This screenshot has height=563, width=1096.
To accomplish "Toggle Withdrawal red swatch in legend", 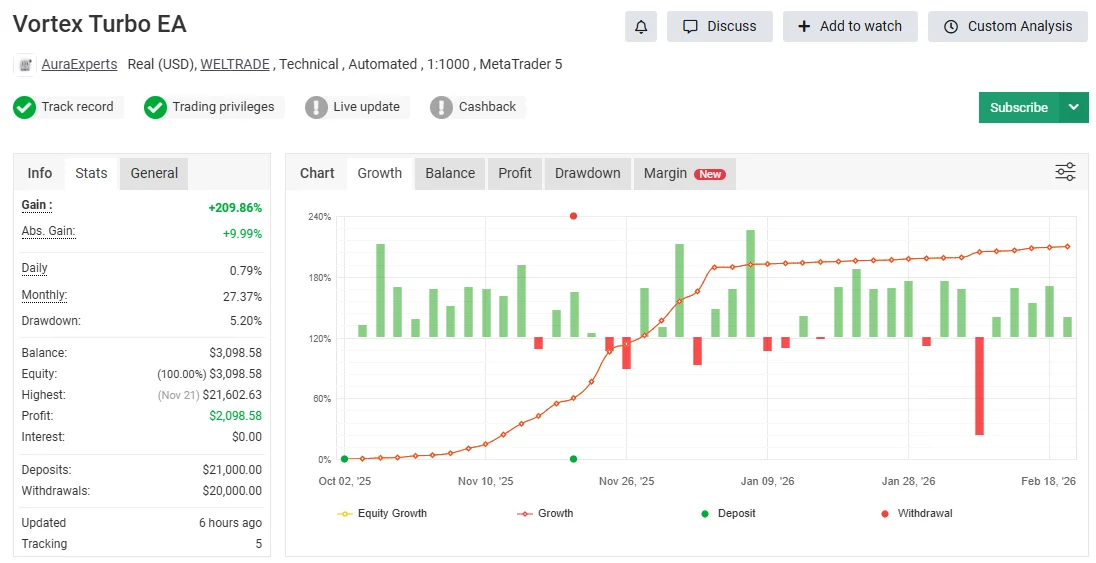I will click(x=884, y=514).
